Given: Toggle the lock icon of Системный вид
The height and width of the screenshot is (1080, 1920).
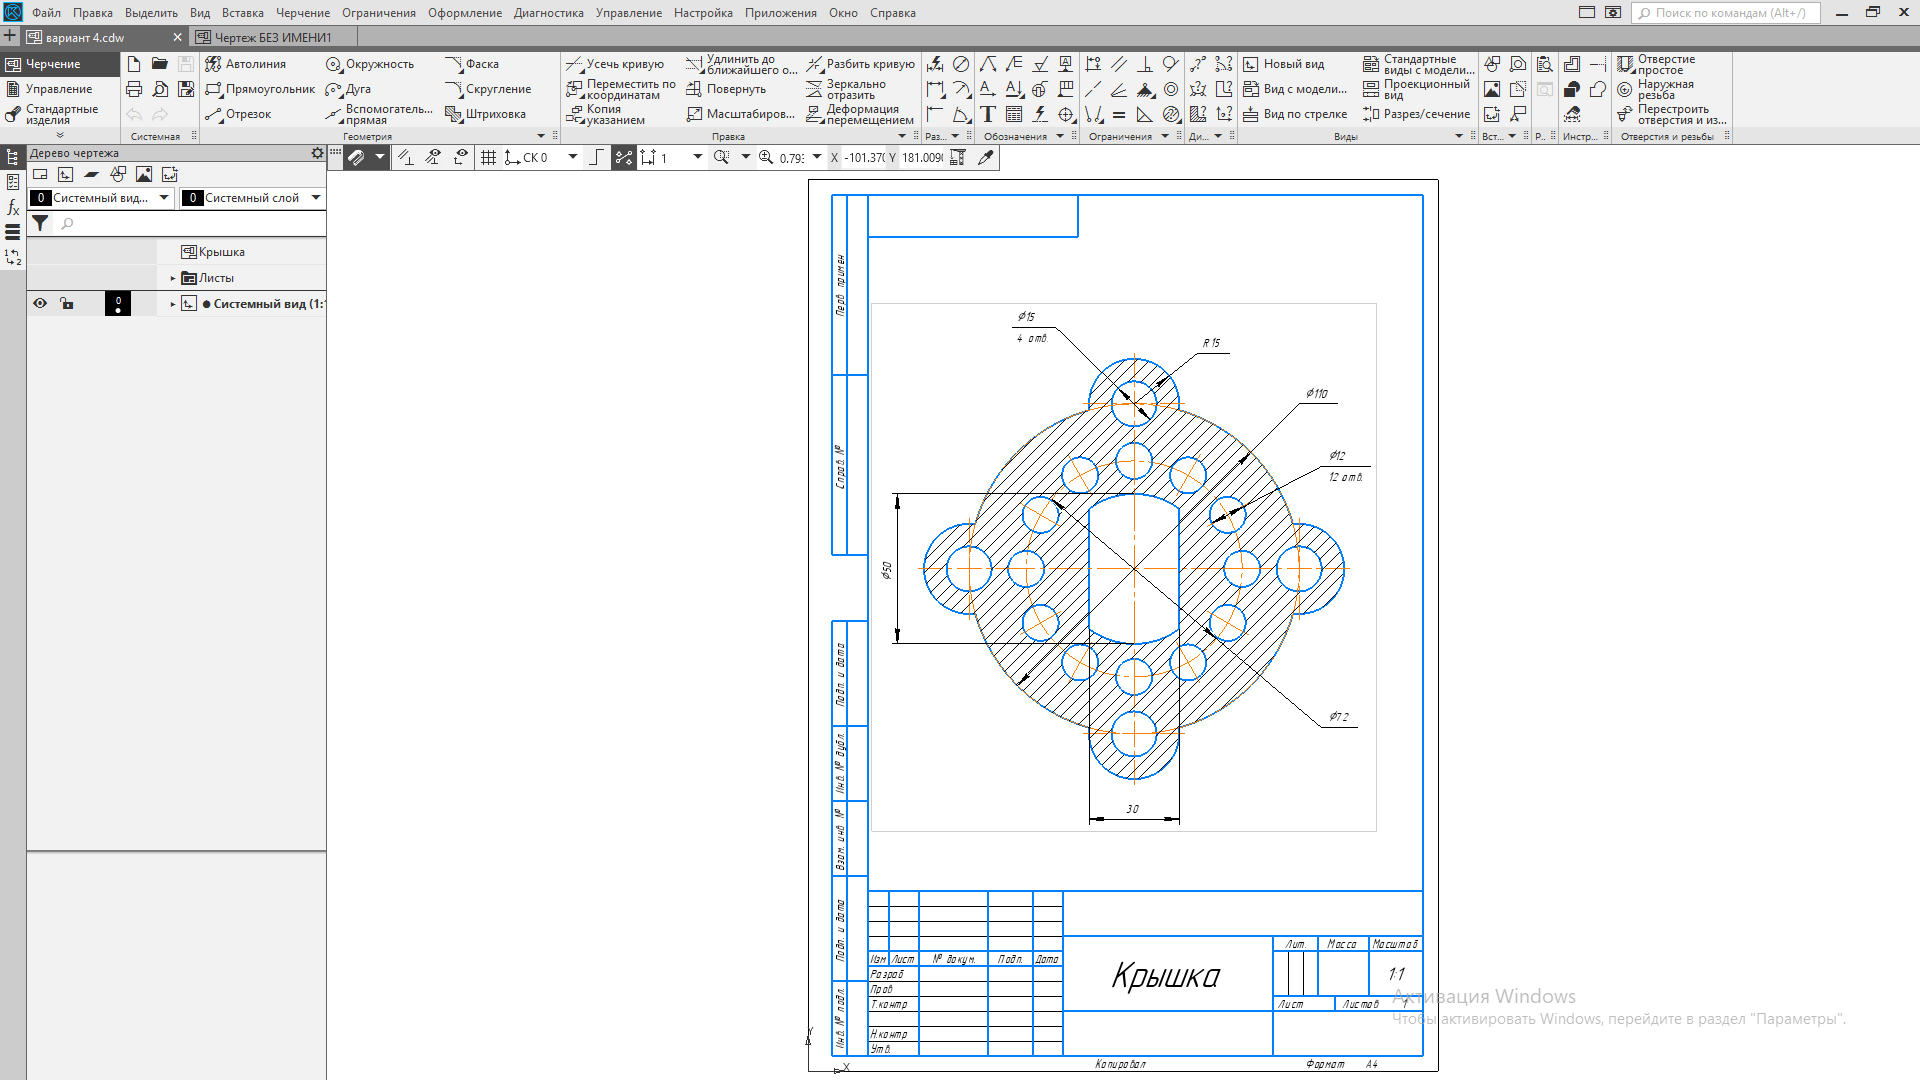Looking at the screenshot, I should 67,303.
